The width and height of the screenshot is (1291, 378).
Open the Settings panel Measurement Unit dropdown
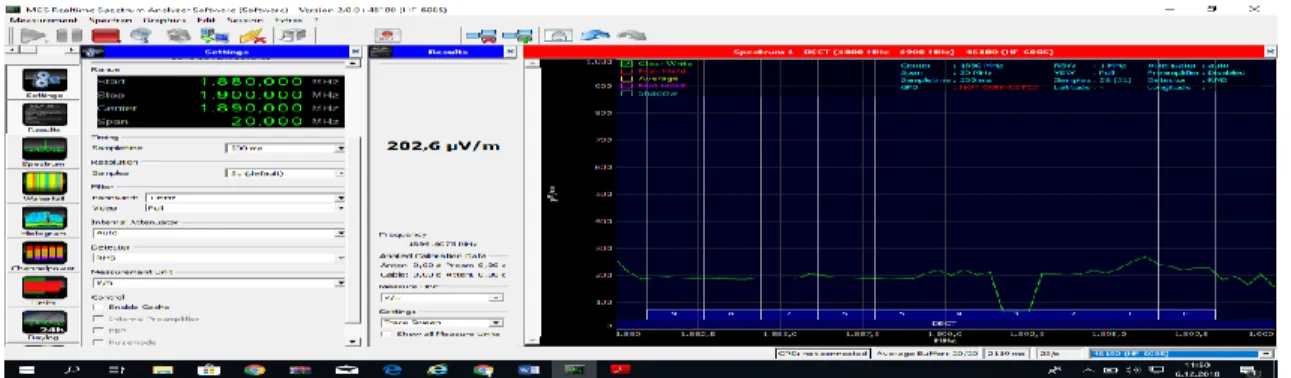(218, 283)
